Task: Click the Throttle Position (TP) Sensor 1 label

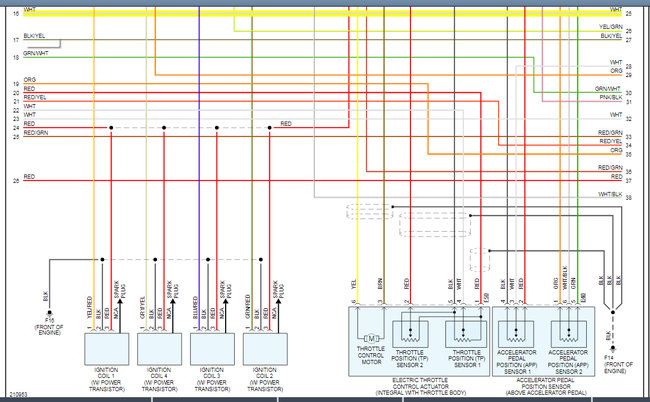Action: pyautogui.click(x=466, y=358)
